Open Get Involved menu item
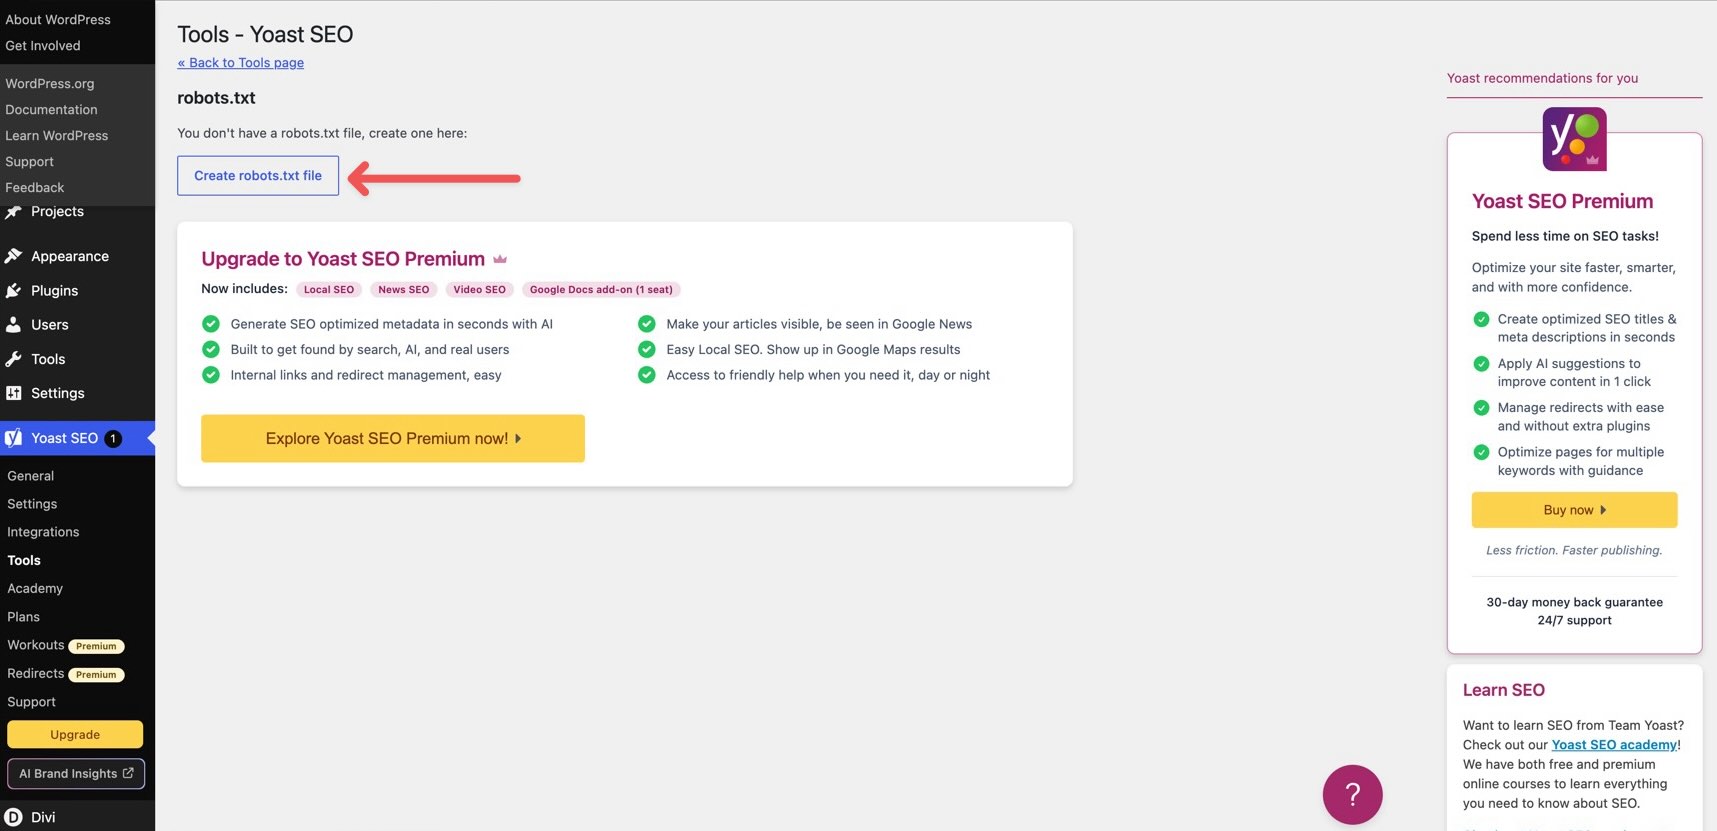The width and height of the screenshot is (1717, 831). [43, 45]
